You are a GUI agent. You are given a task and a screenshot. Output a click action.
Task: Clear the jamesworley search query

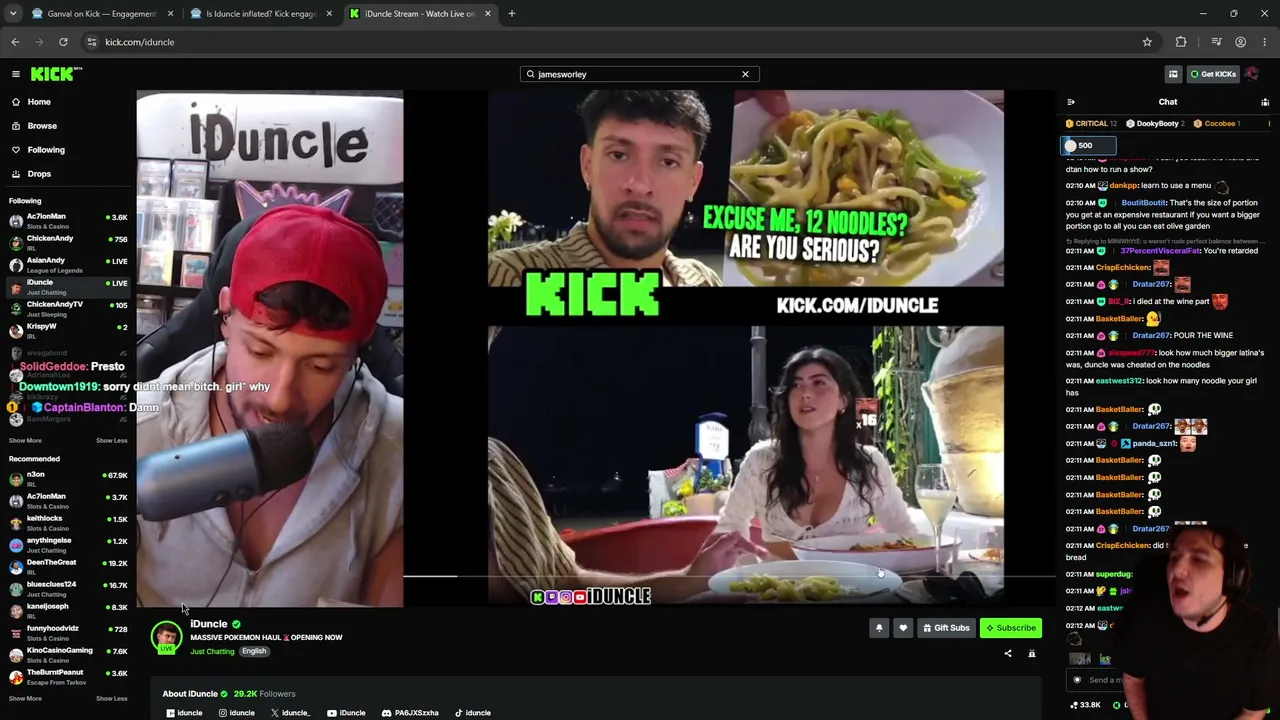pyautogui.click(x=745, y=74)
